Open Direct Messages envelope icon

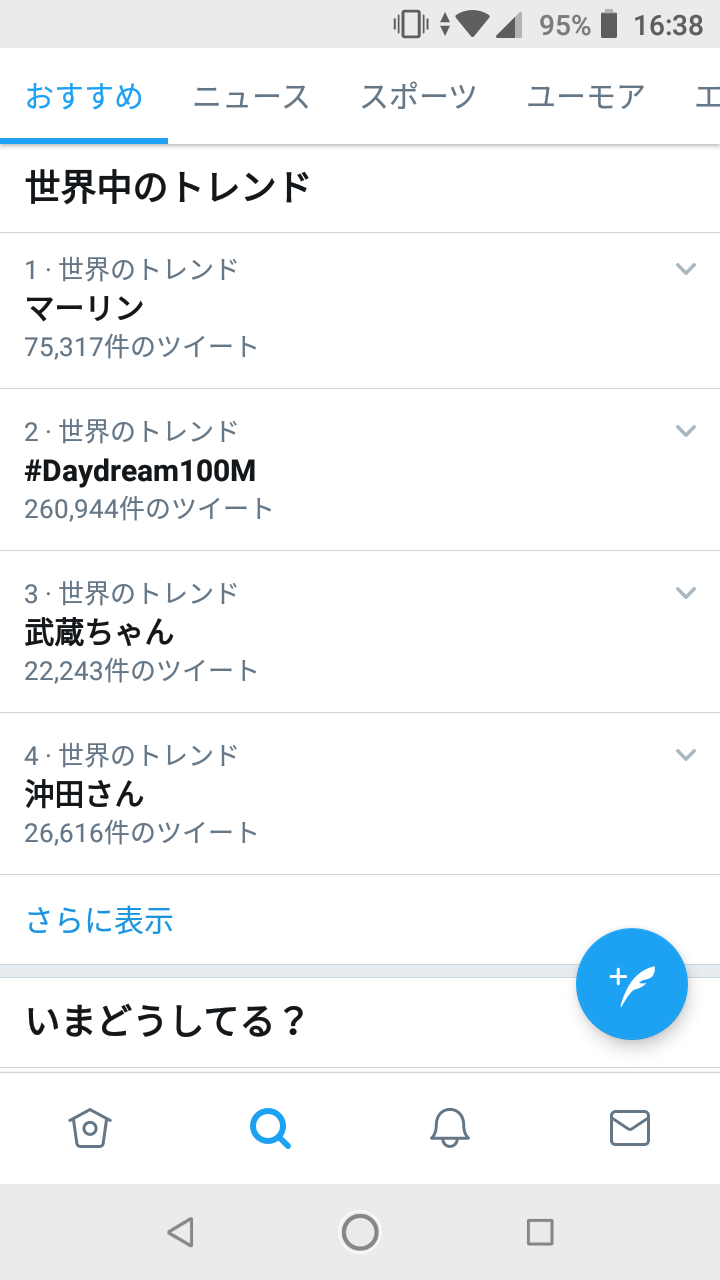tap(630, 1128)
